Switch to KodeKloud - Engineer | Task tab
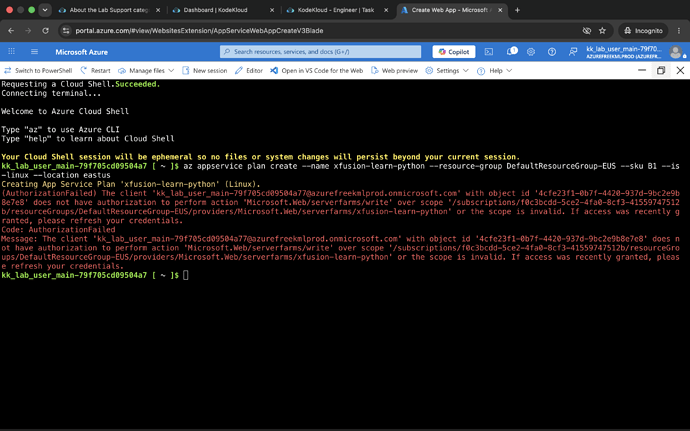Image resolution: width=690 pixels, height=431 pixels. click(336, 10)
